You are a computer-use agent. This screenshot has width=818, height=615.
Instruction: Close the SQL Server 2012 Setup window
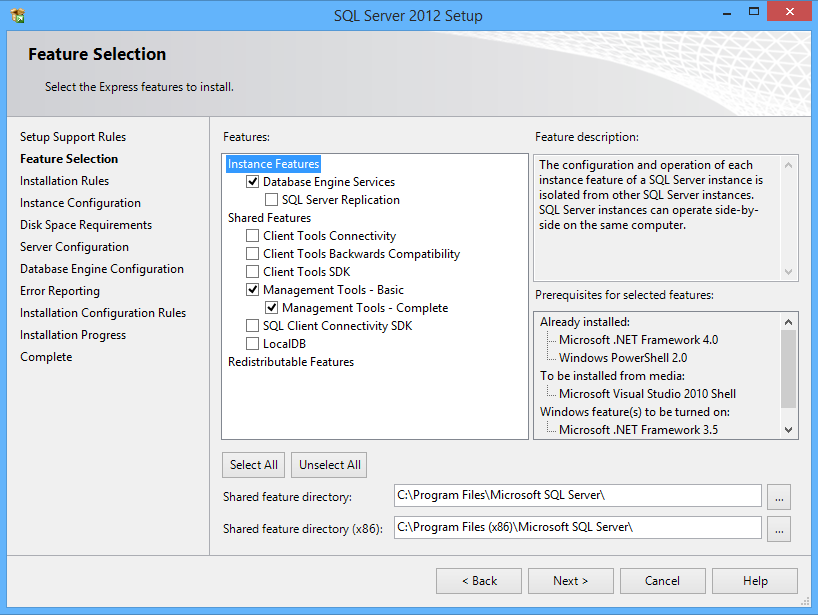click(x=789, y=12)
